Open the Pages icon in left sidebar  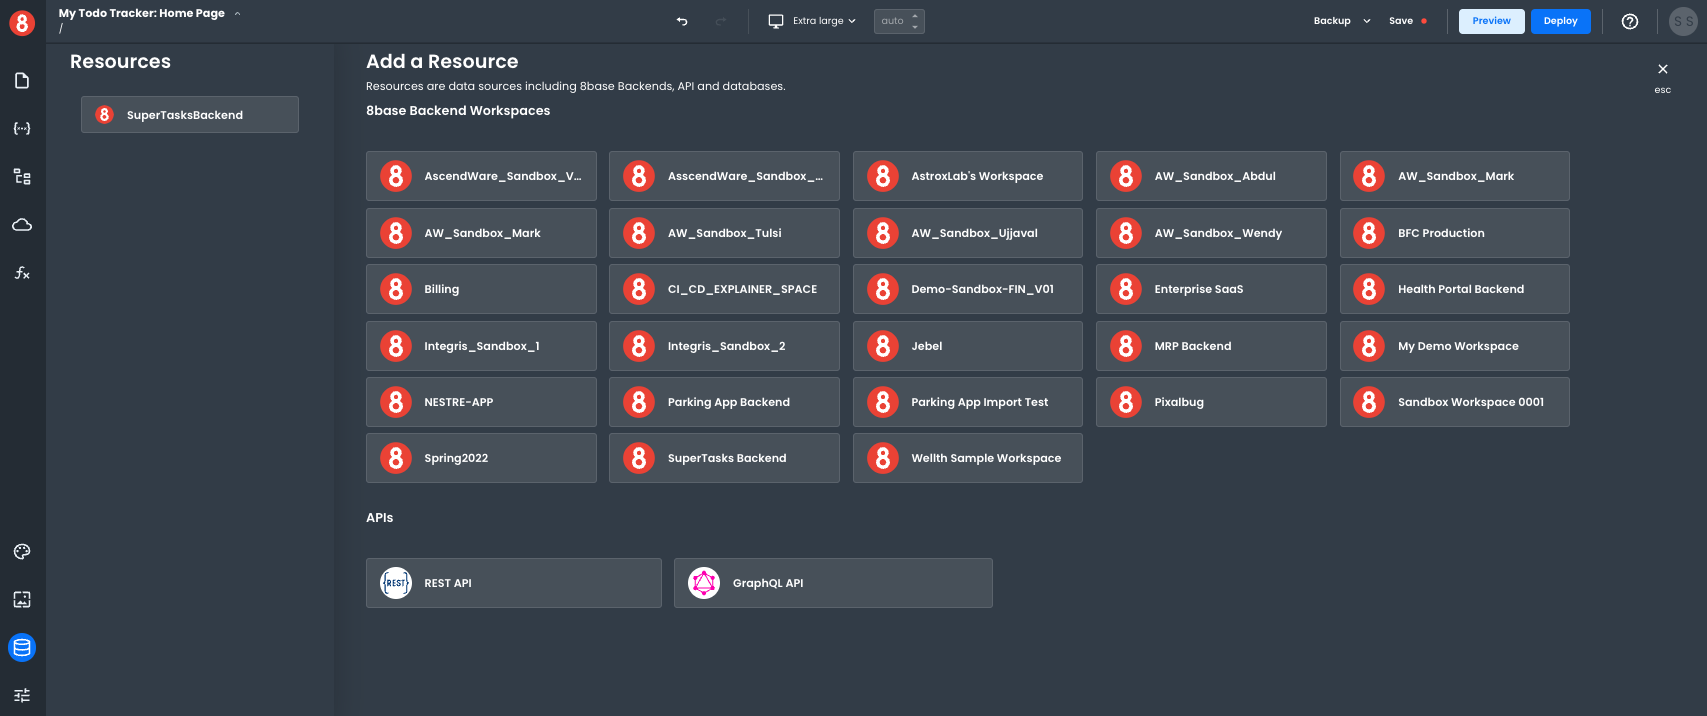point(22,81)
